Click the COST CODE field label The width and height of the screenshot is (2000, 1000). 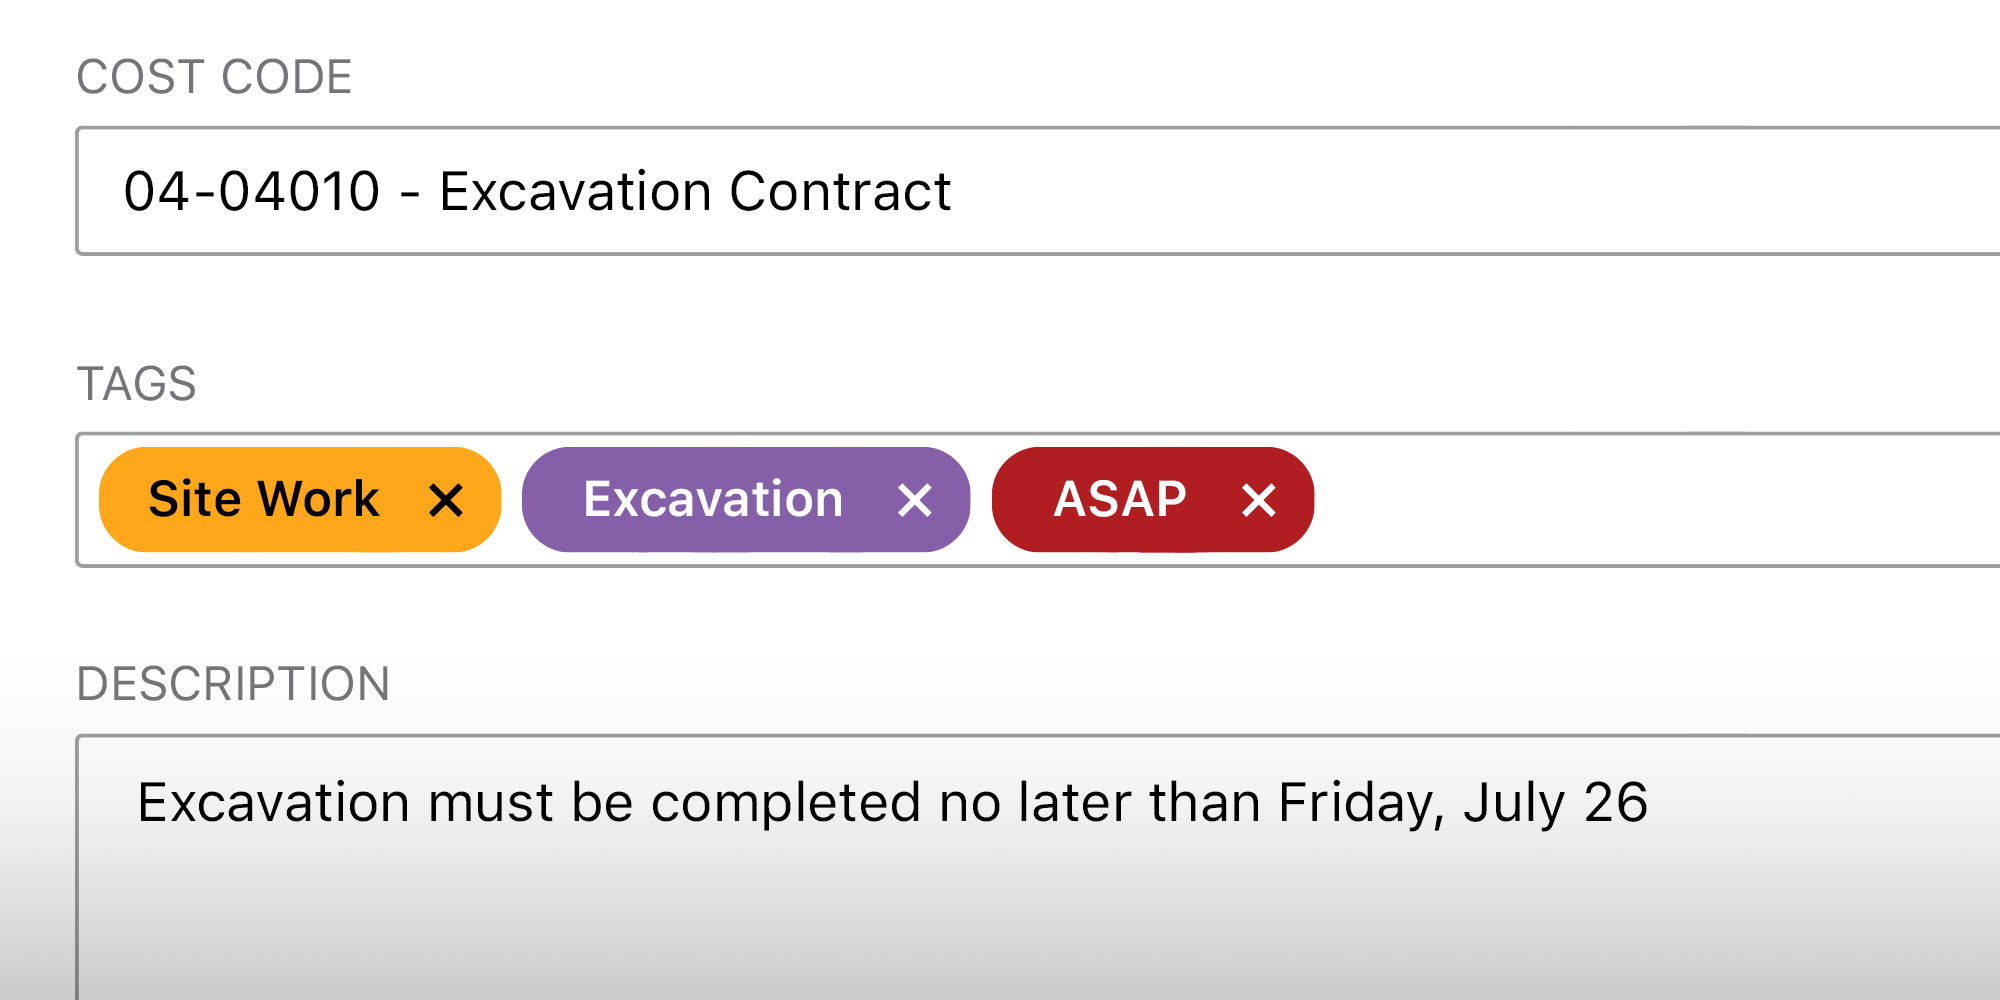(x=214, y=77)
